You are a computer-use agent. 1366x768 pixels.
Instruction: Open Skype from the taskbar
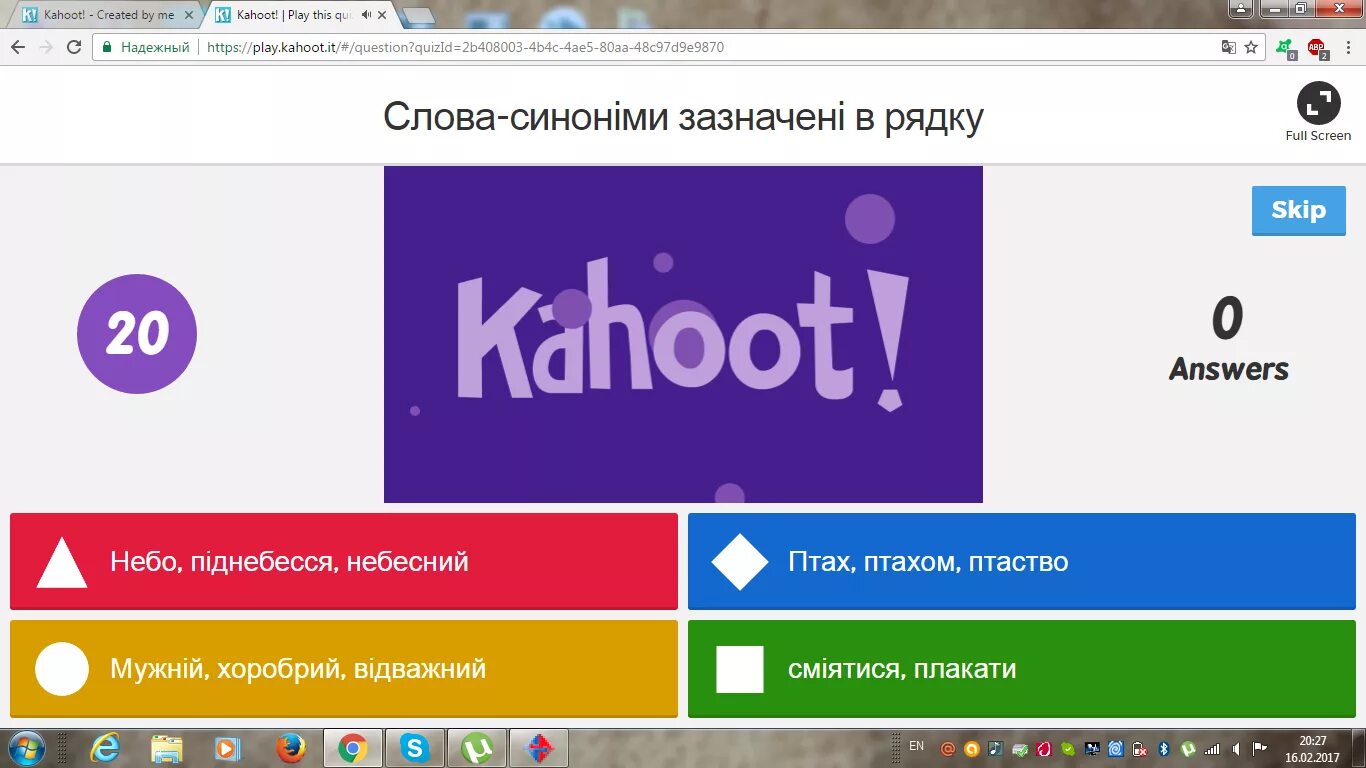414,748
